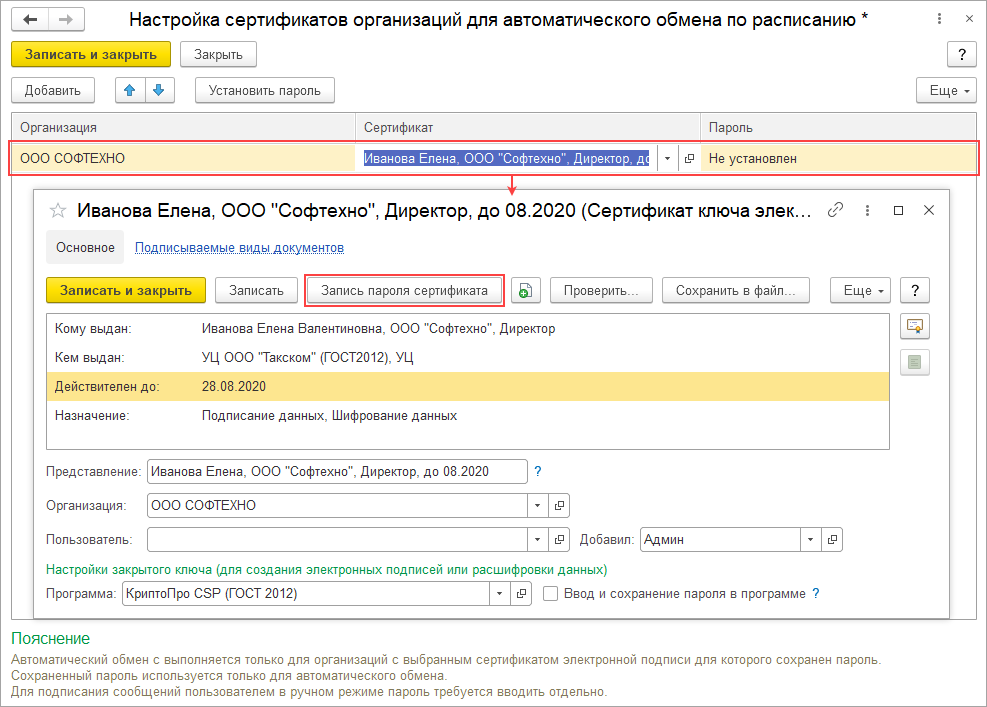This screenshot has width=987, height=707.
Task: Open the Добавил Админ value form
Action: (x=832, y=540)
